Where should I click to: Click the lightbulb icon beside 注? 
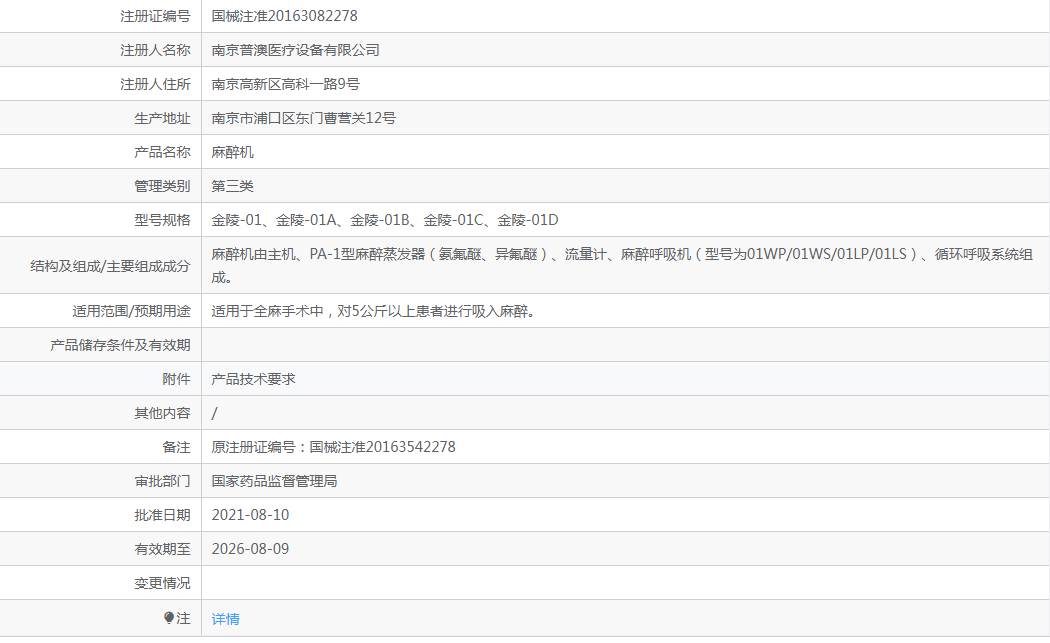pos(169,618)
